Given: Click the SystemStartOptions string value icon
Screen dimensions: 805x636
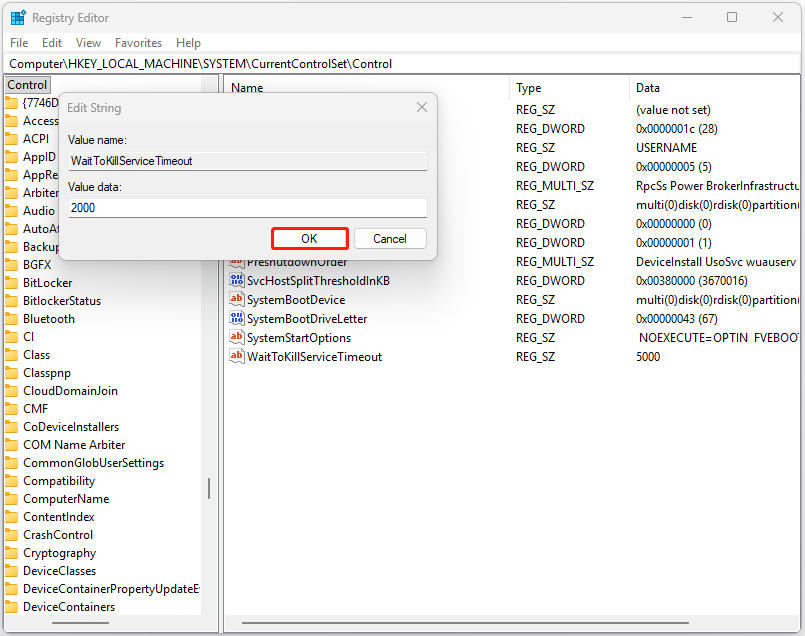Looking at the screenshot, I should 237,337.
